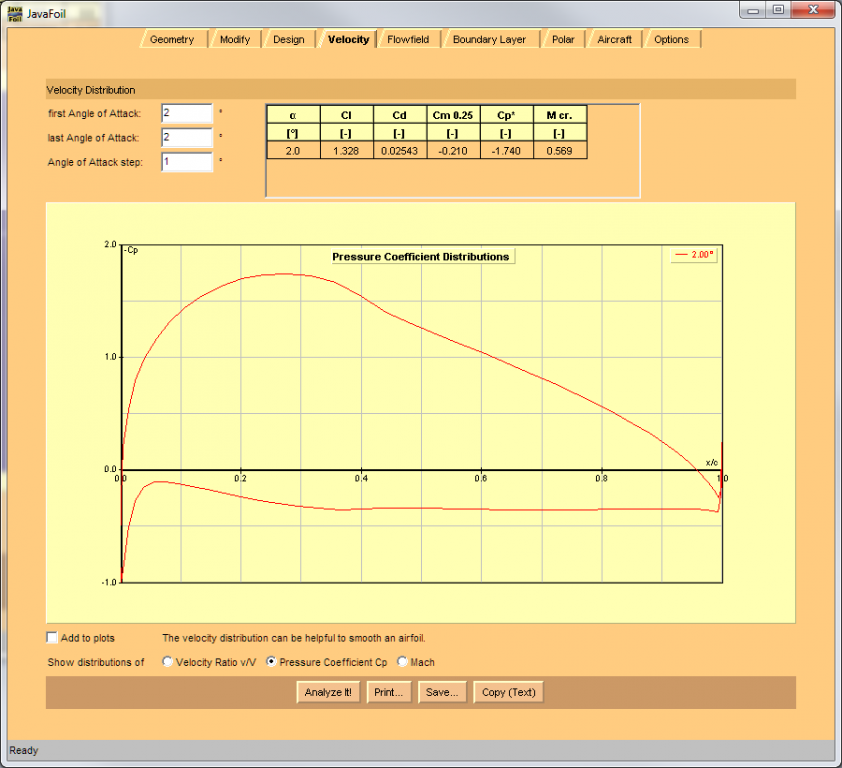Click Copy (Text) button
842x768 pixels.
click(x=508, y=692)
